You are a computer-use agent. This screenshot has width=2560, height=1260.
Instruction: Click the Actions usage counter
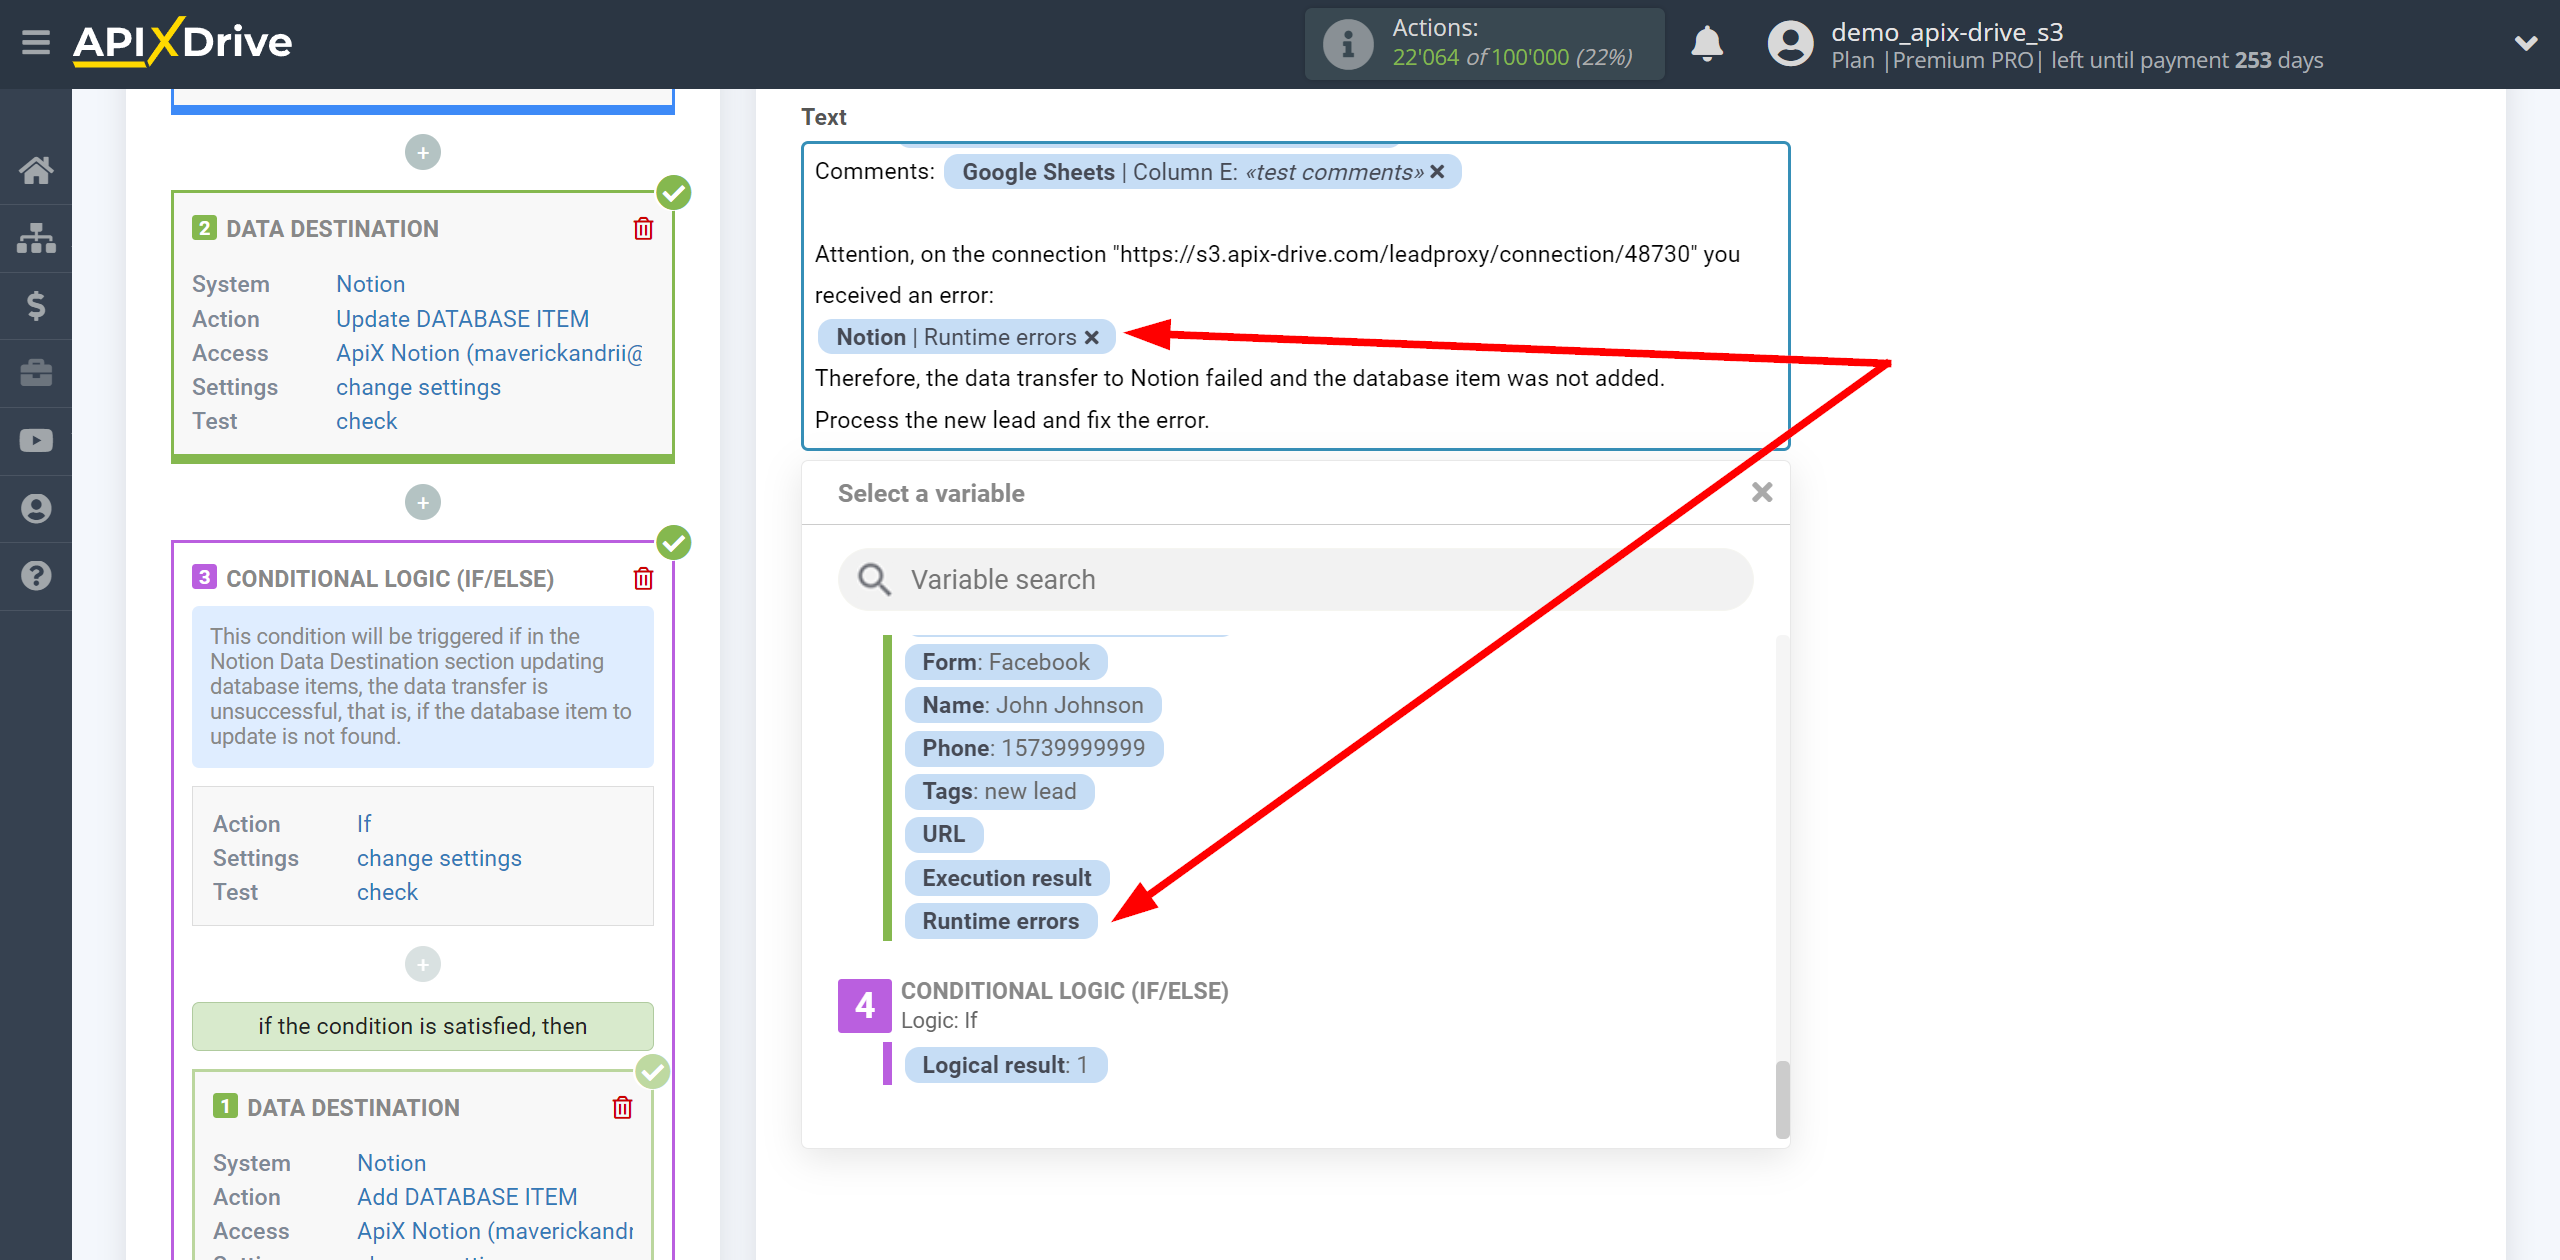[x=1484, y=44]
